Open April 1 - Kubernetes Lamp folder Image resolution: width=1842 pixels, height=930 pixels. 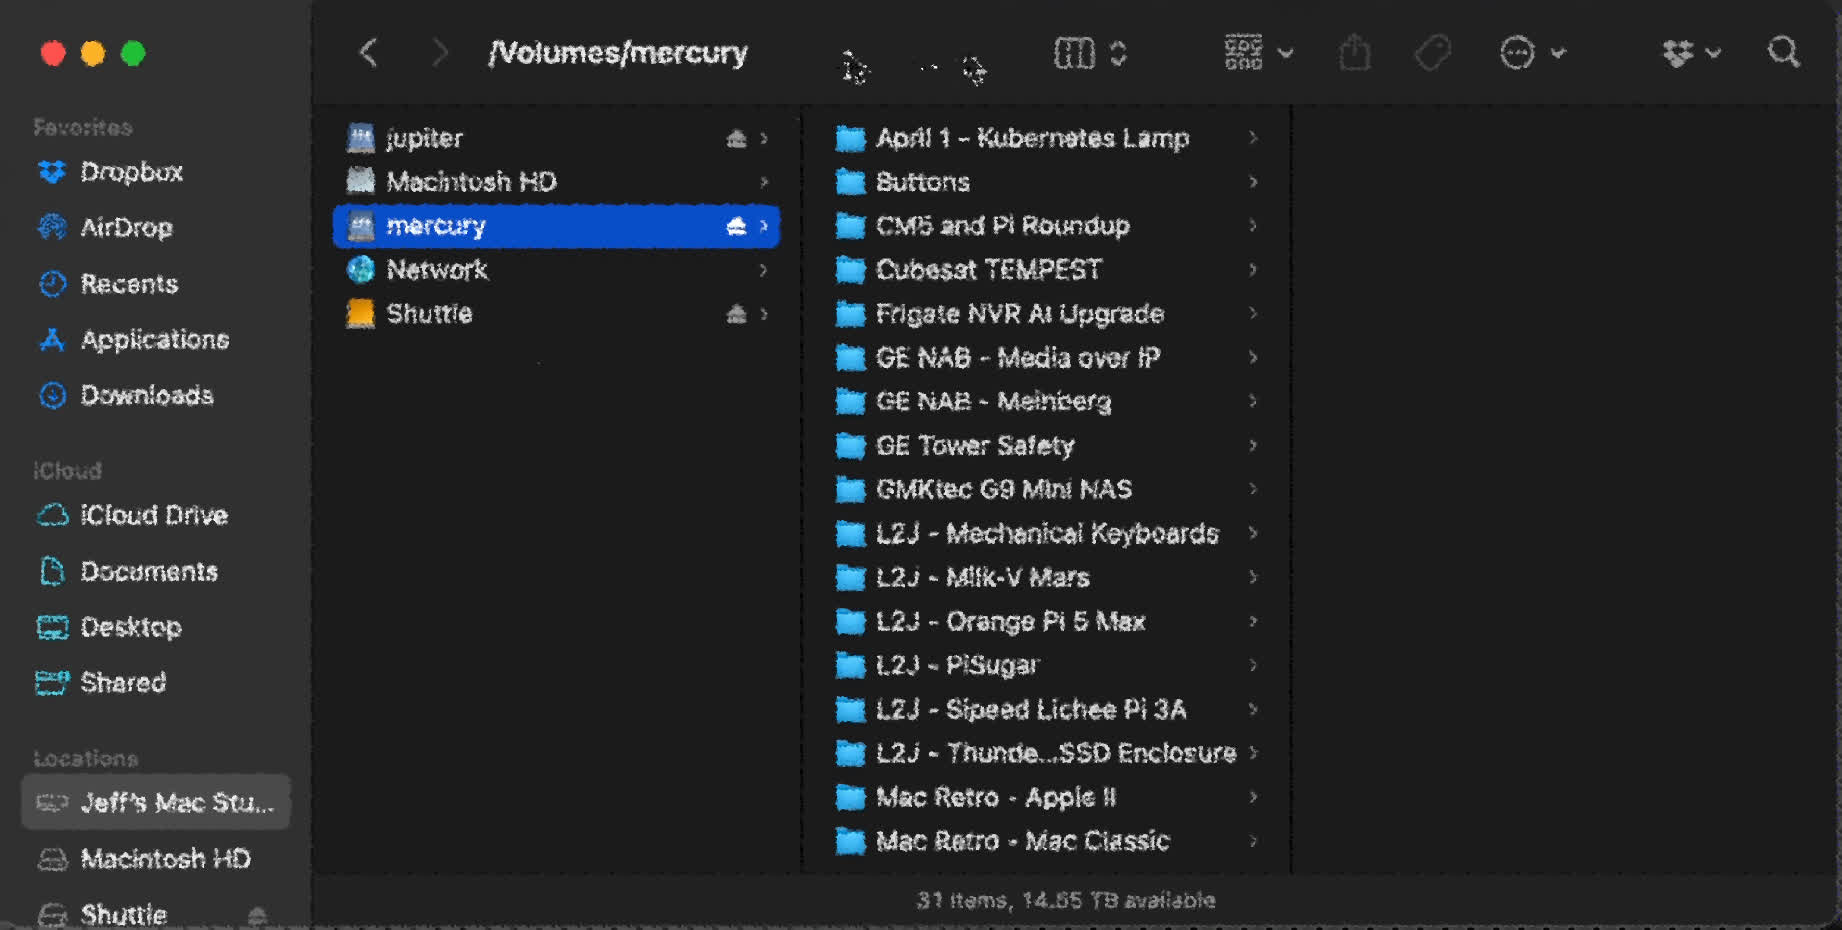pos(1046,138)
